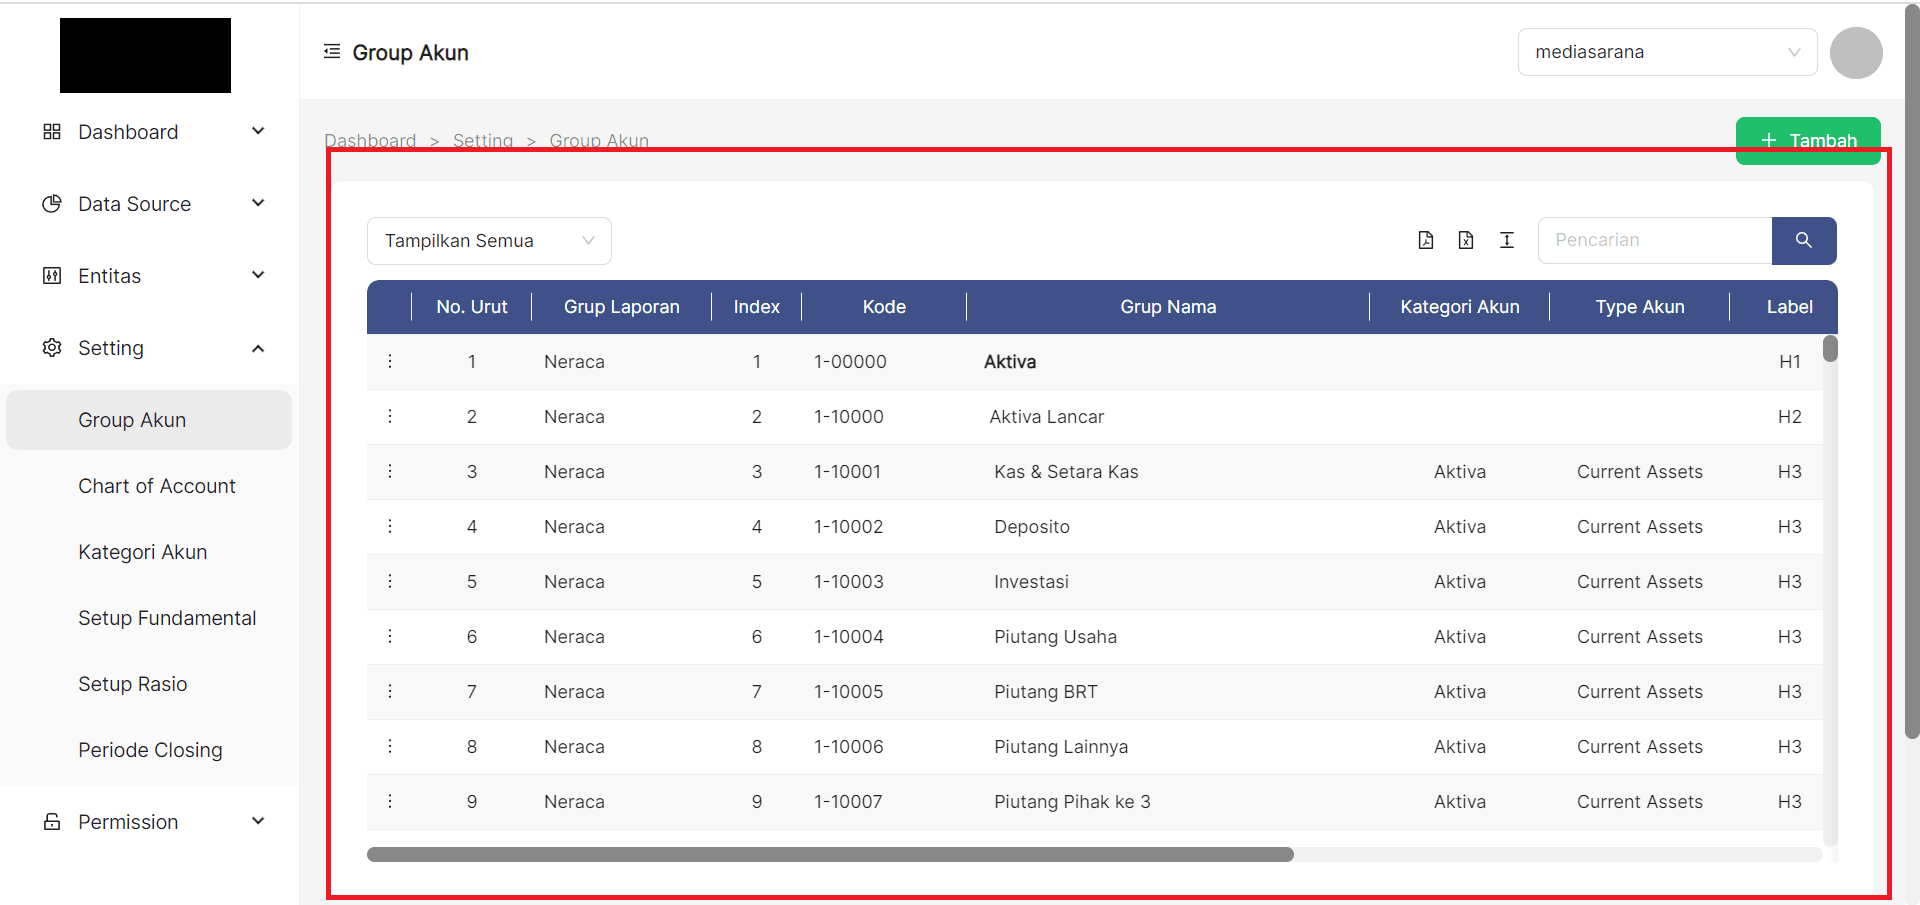
Task: Open row actions for Aktiva Lancar
Action: coord(390,416)
